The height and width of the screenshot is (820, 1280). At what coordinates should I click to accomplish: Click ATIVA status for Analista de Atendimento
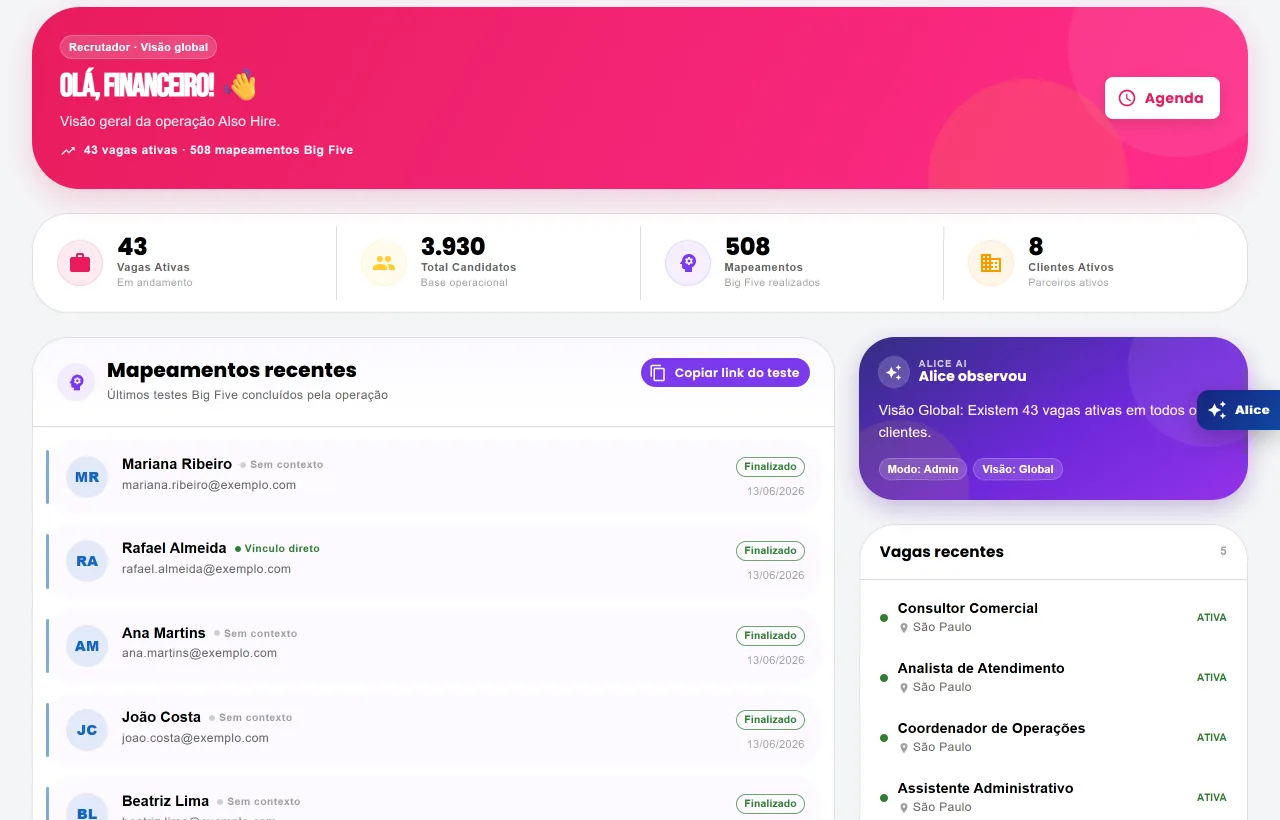pyautogui.click(x=1211, y=678)
